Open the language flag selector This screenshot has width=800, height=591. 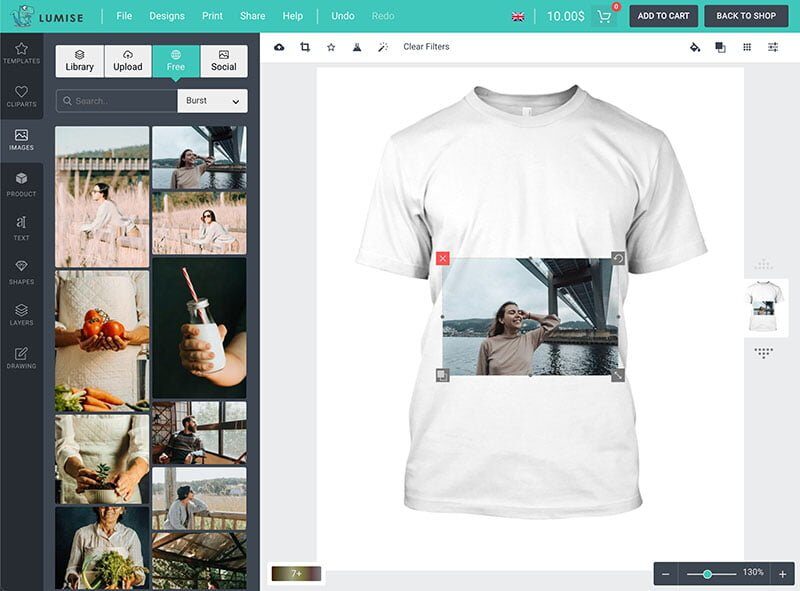point(518,16)
